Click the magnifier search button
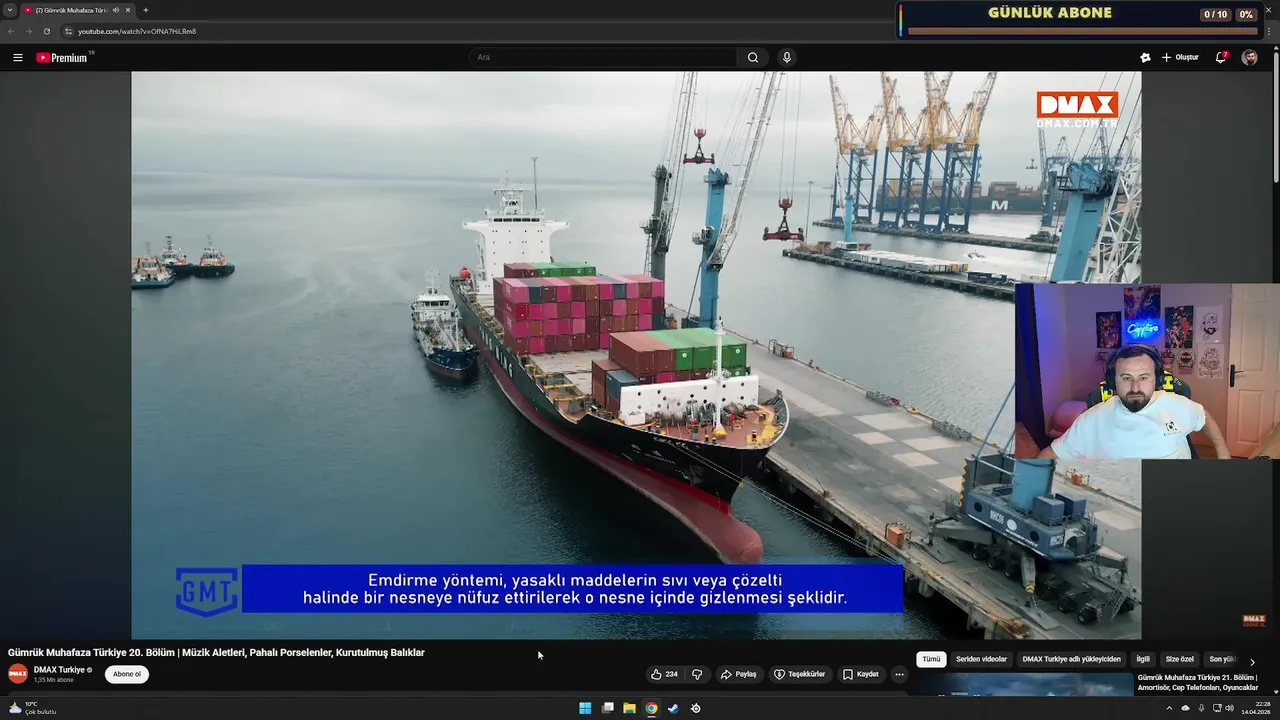The image size is (1280, 720). (x=753, y=57)
